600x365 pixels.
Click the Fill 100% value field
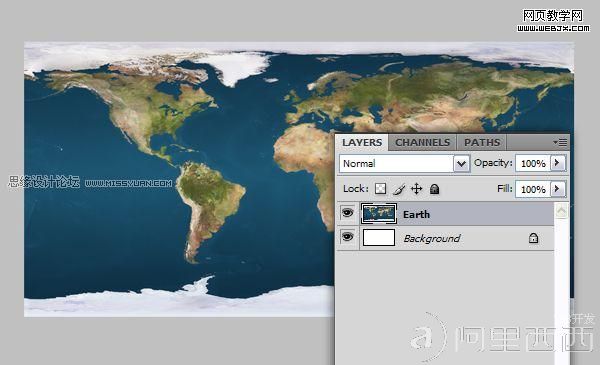pyautogui.click(x=533, y=189)
